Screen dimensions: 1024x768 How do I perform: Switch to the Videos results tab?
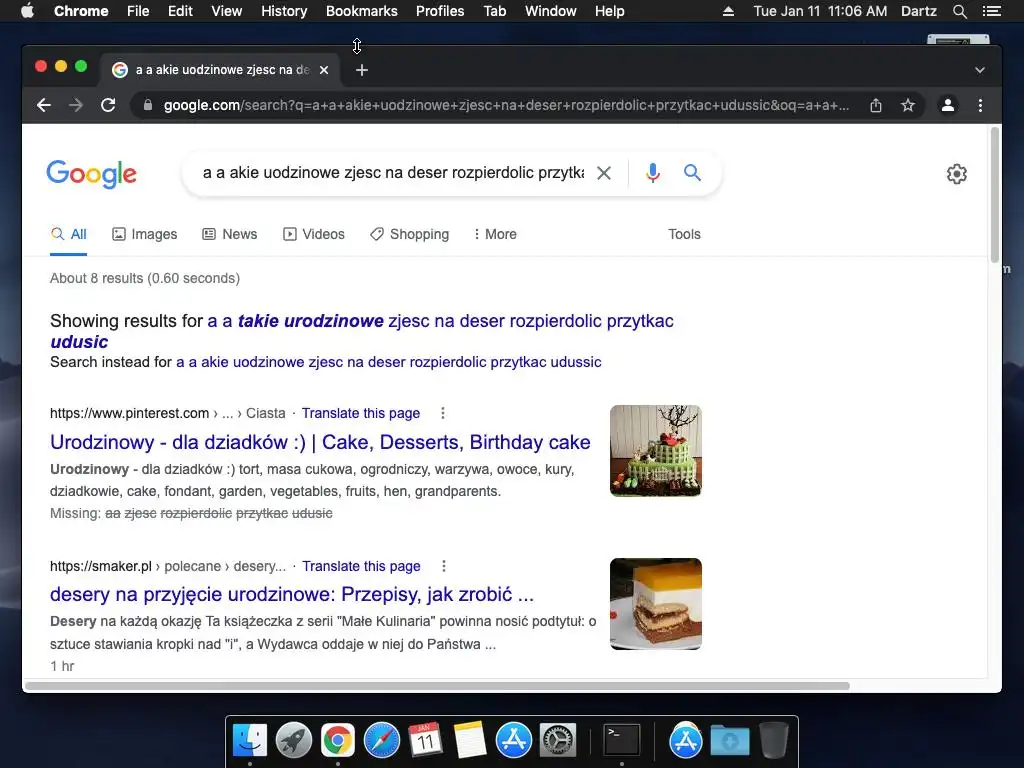pyautogui.click(x=313, y=234)
